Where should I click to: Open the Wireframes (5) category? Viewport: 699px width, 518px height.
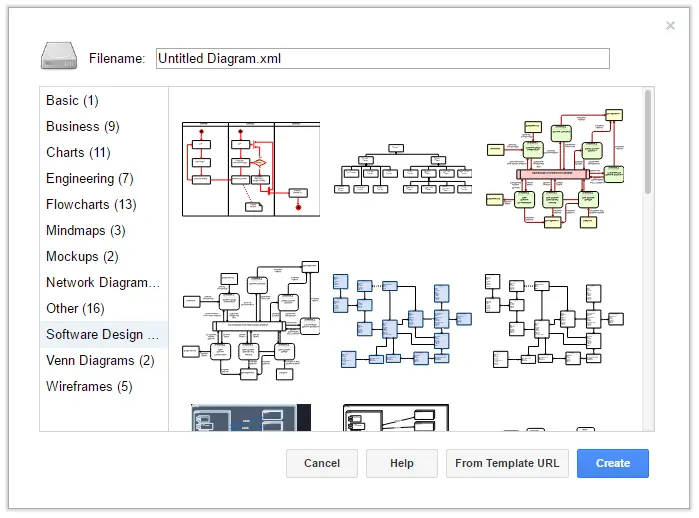pyautogui.click(x=89, y=386)
